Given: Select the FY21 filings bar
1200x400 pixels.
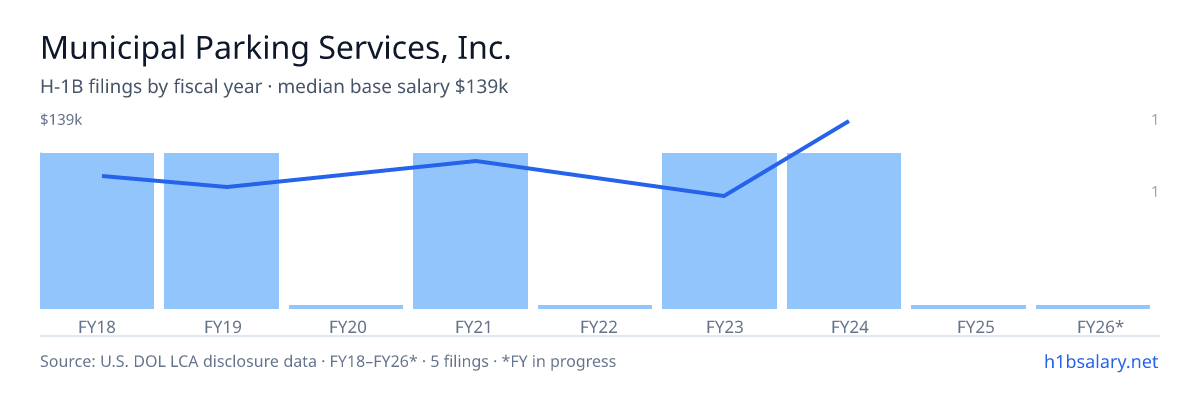Looking at the screenshot, I should pyautogui.click(x=470, y=231).
